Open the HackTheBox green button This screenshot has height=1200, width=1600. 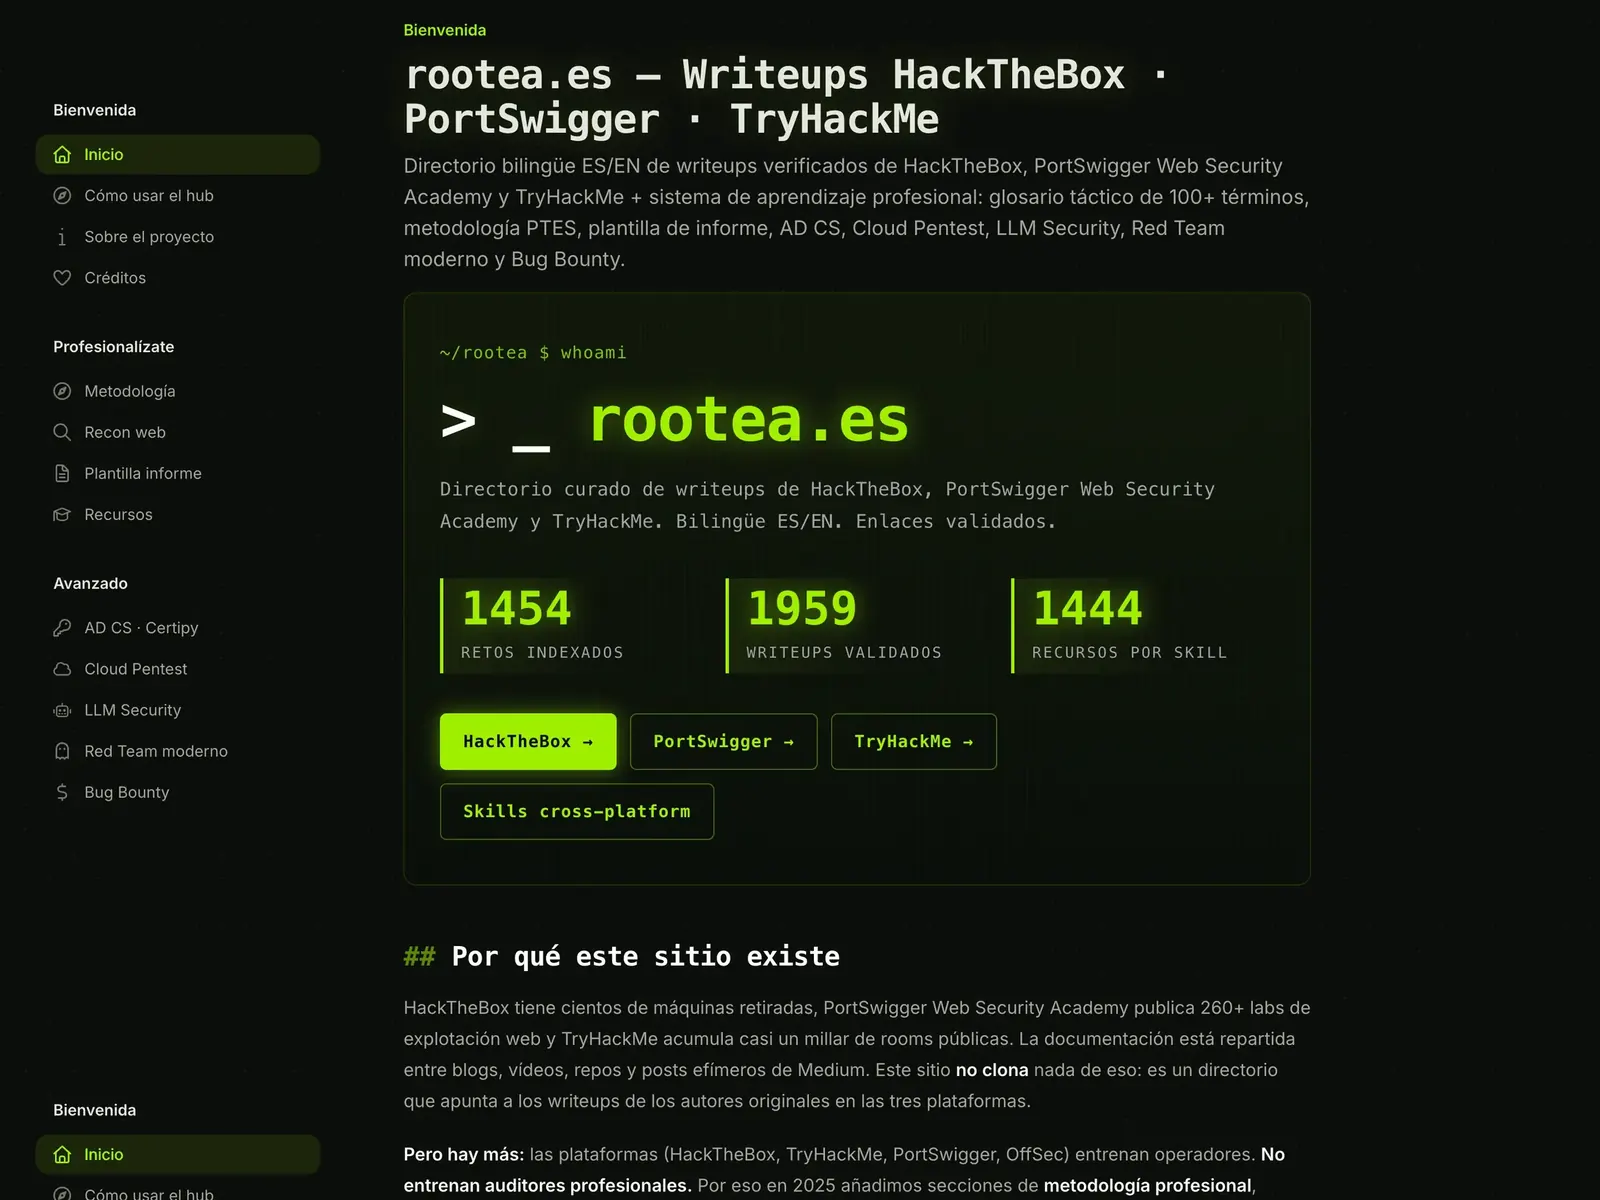pyautogui.click(x=528, y=741)
